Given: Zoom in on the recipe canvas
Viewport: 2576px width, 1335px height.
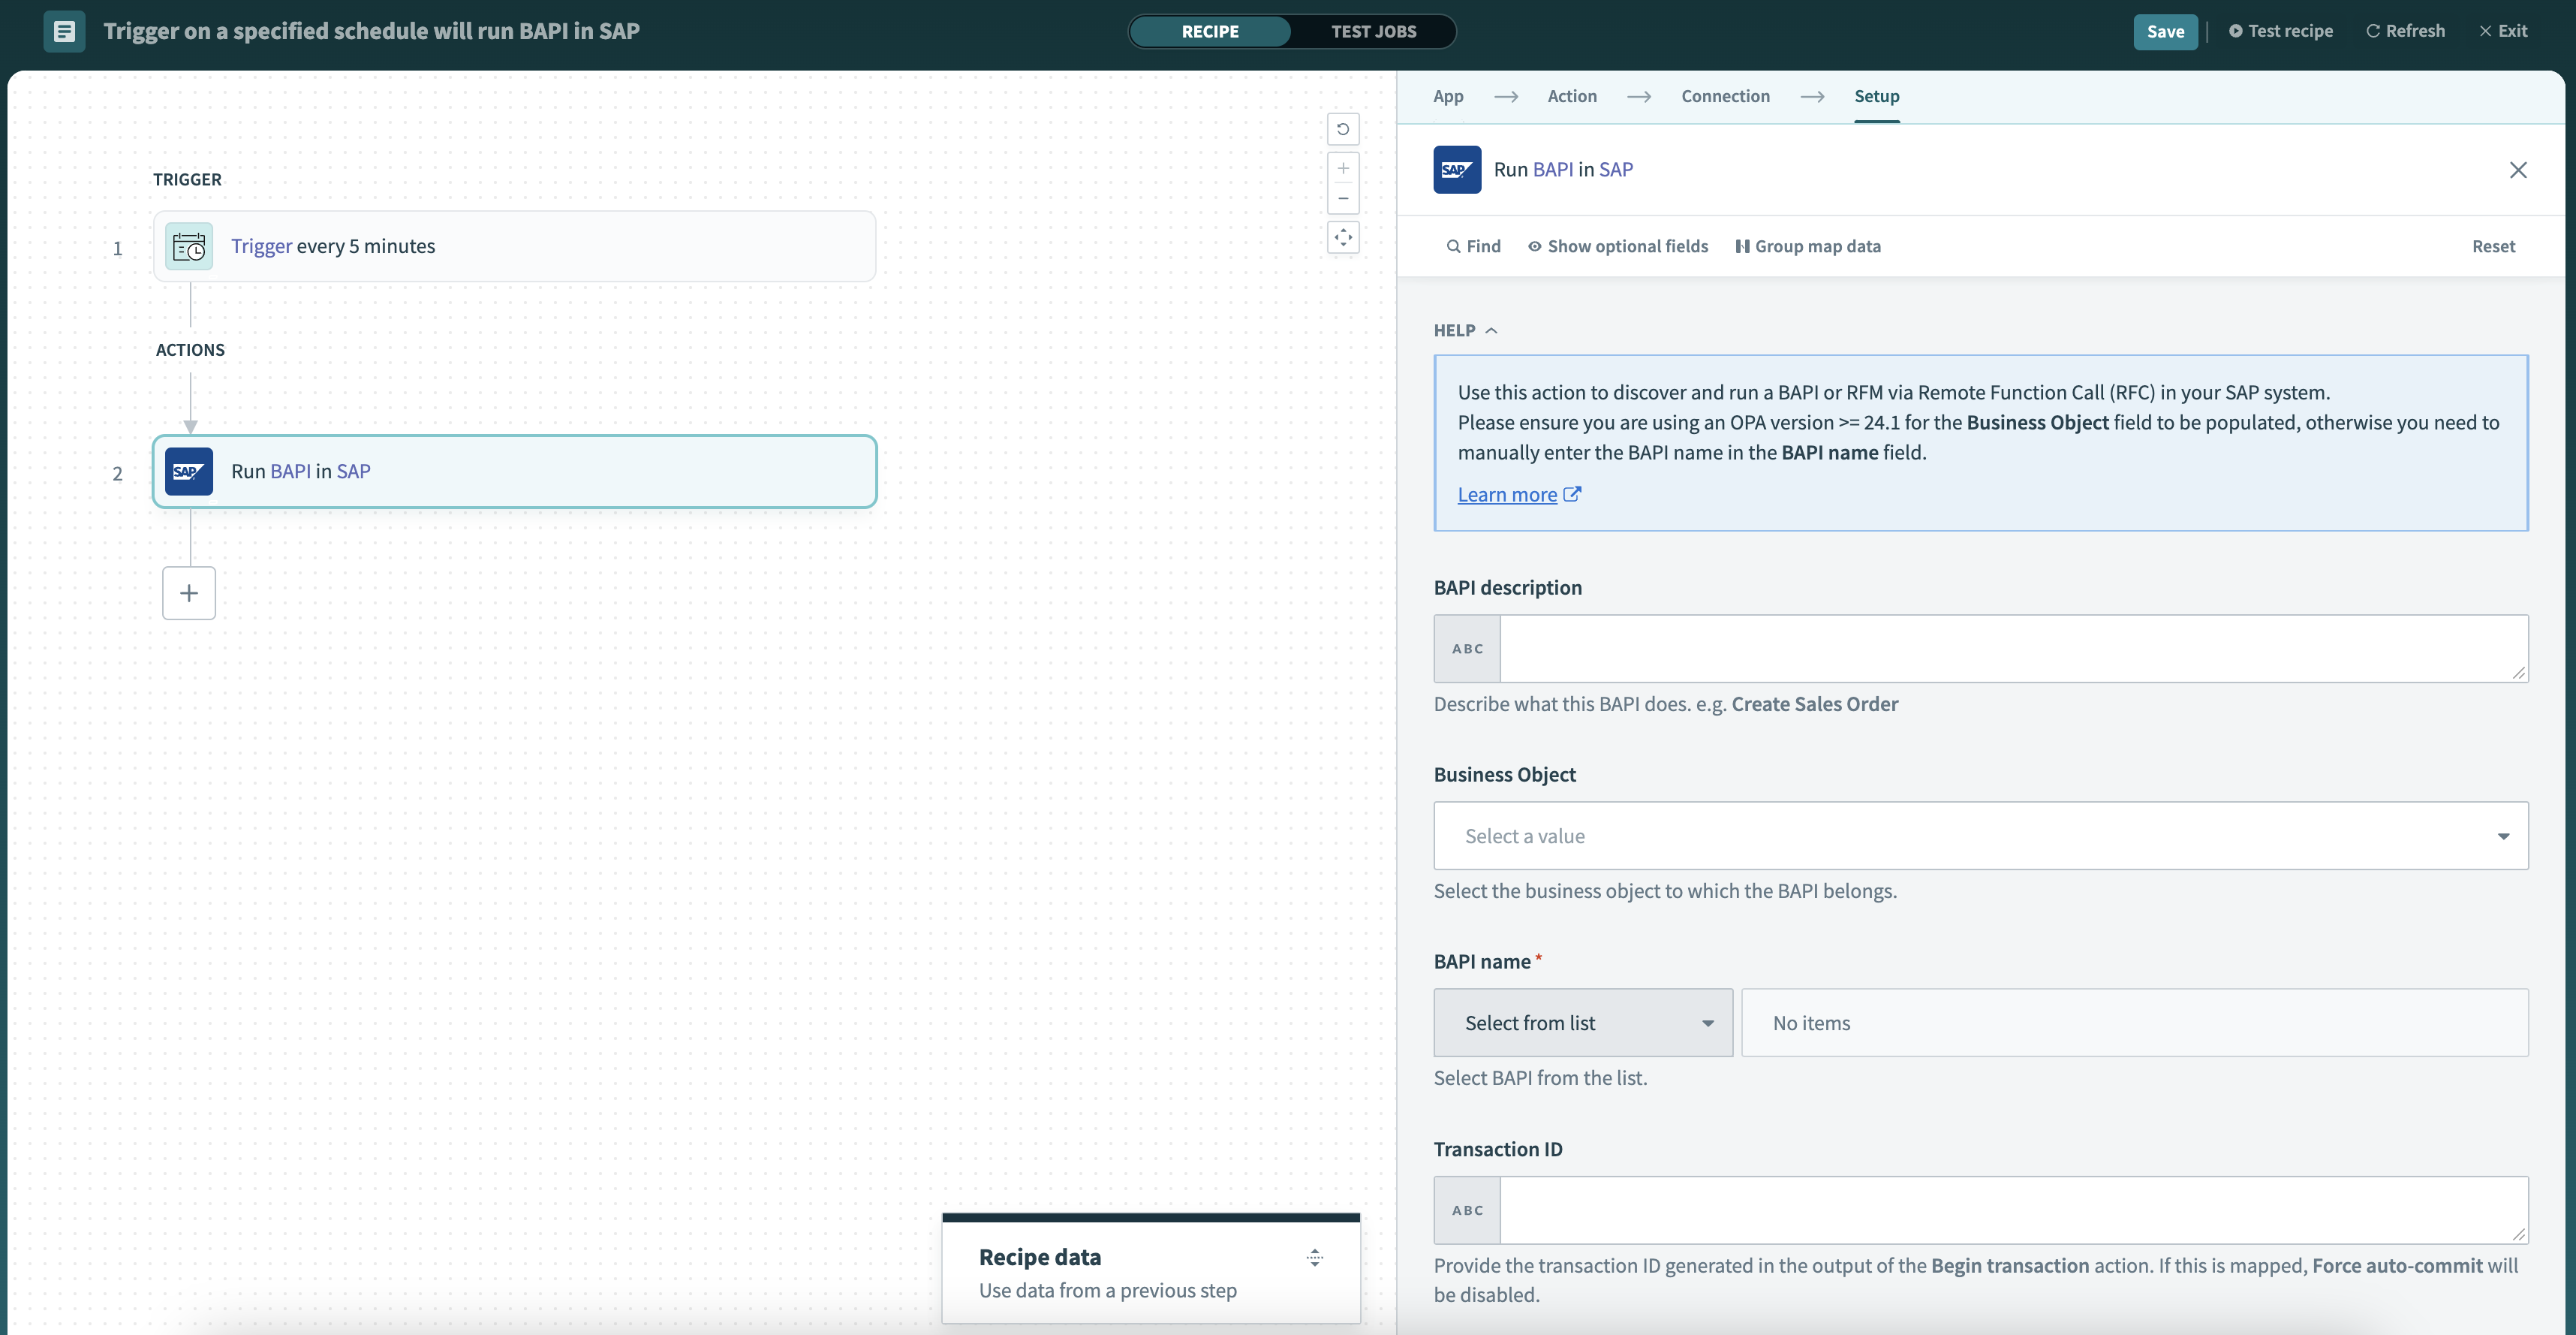Looking at the screenshot, I should (1343, 168).
